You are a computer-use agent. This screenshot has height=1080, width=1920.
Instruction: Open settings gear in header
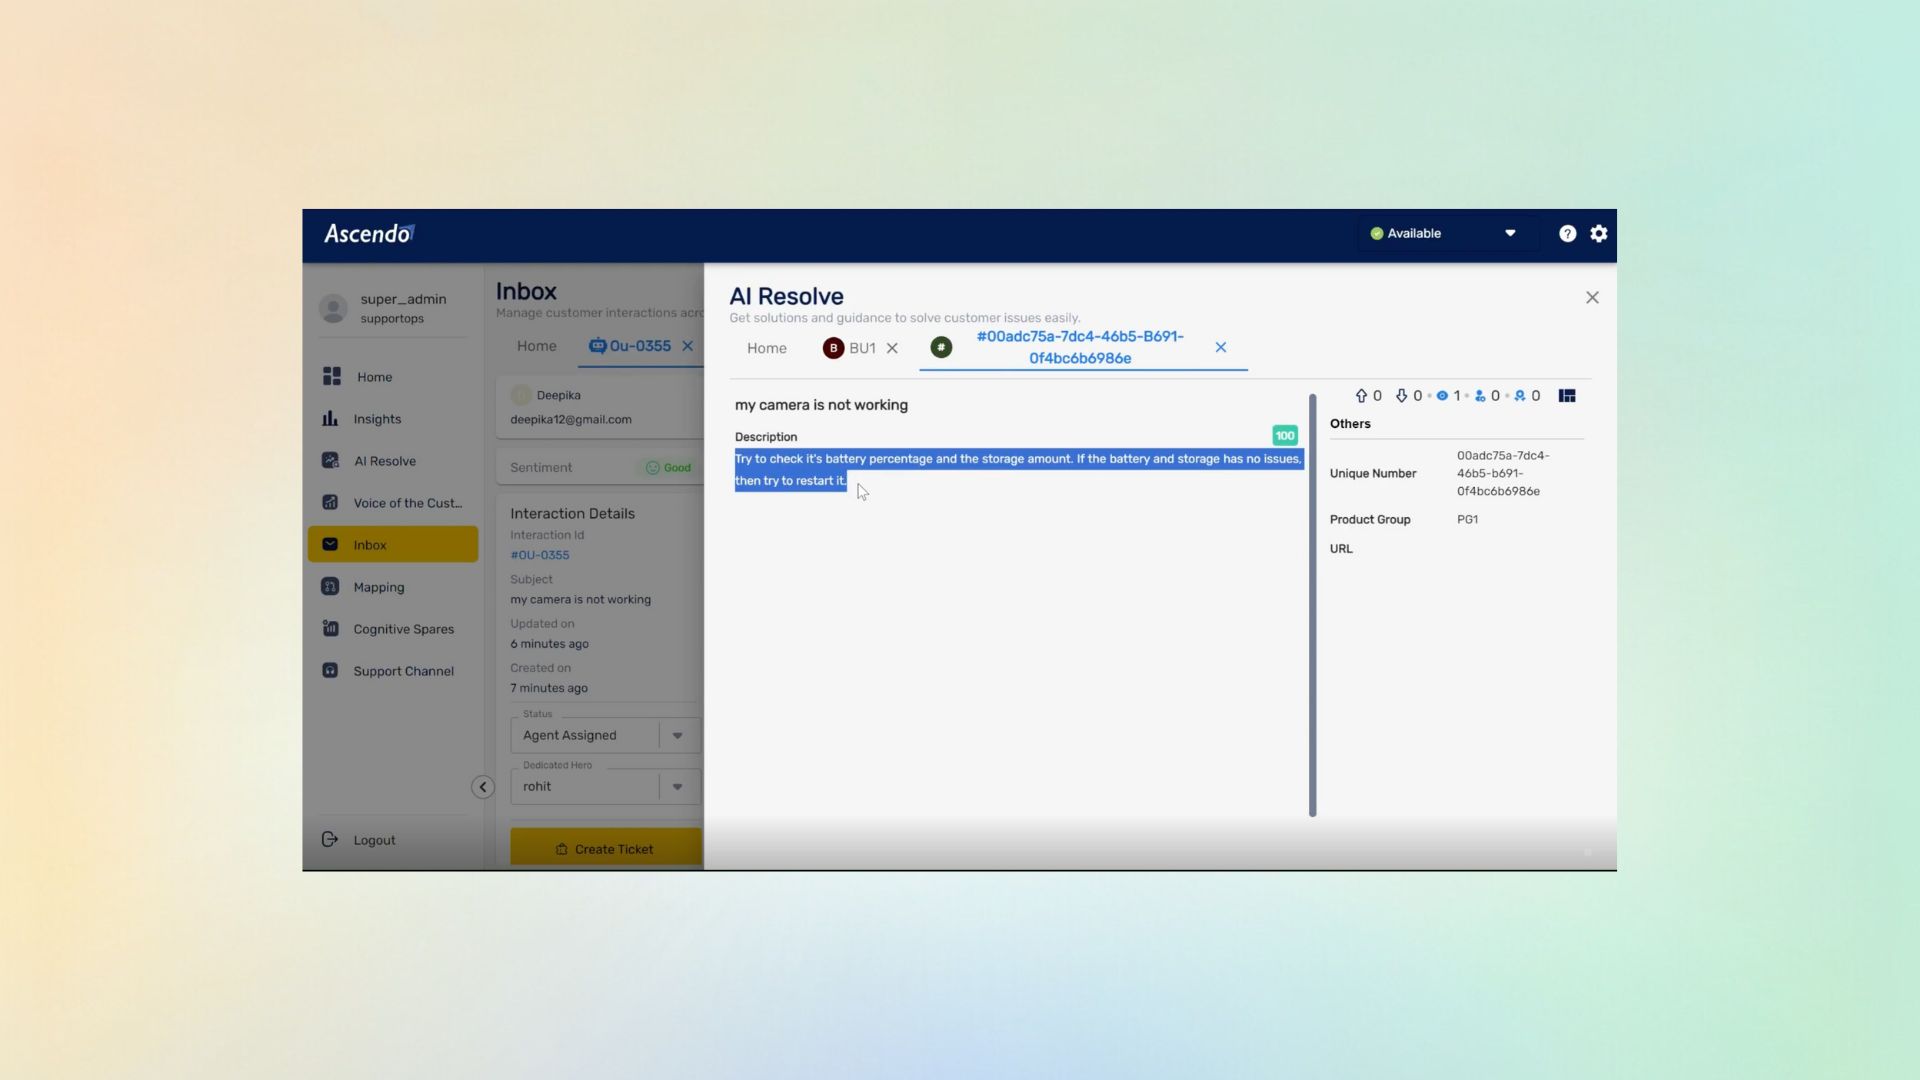tap(1599, 233)
